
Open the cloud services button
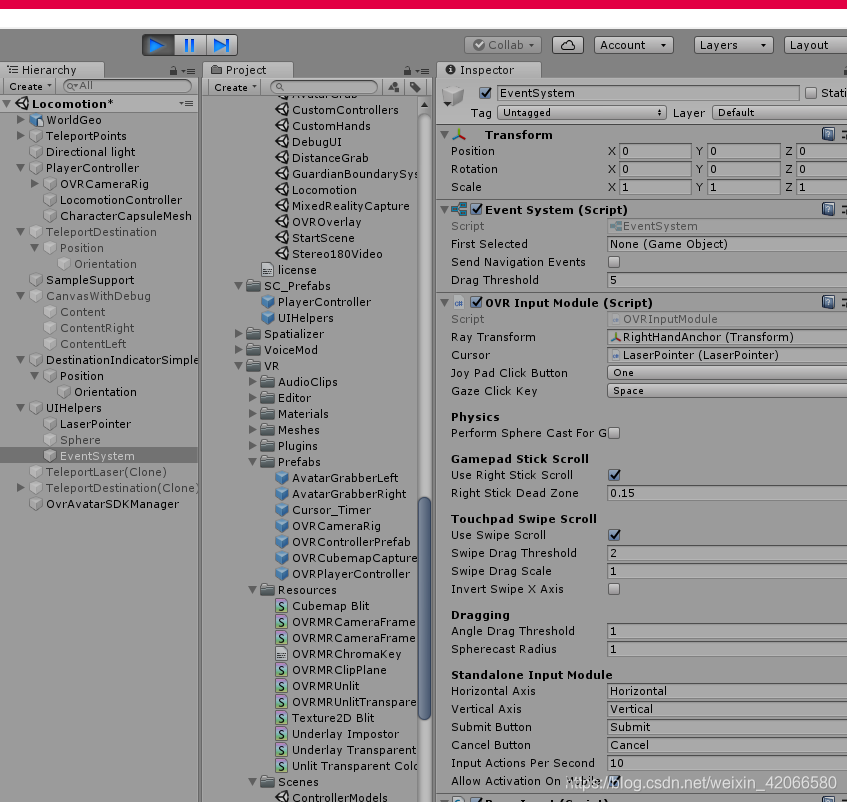(x=568, y=45)
